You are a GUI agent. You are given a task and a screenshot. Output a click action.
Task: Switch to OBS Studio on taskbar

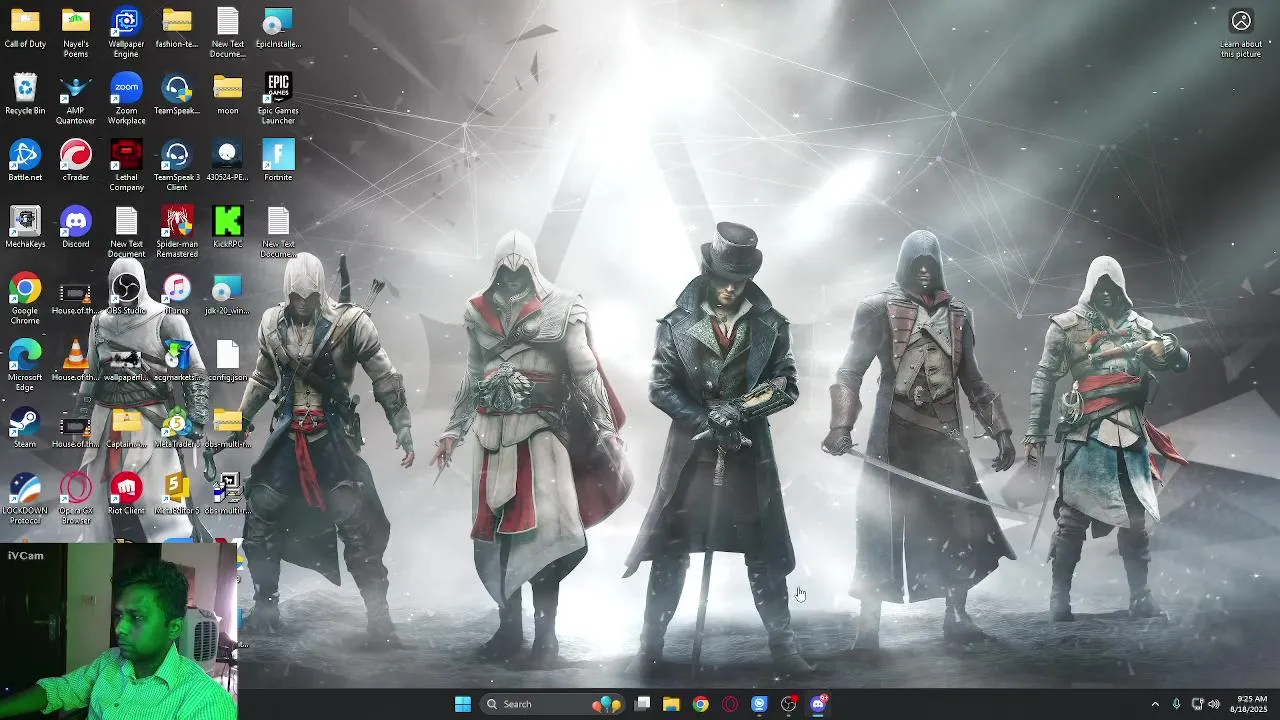(789, 704)
